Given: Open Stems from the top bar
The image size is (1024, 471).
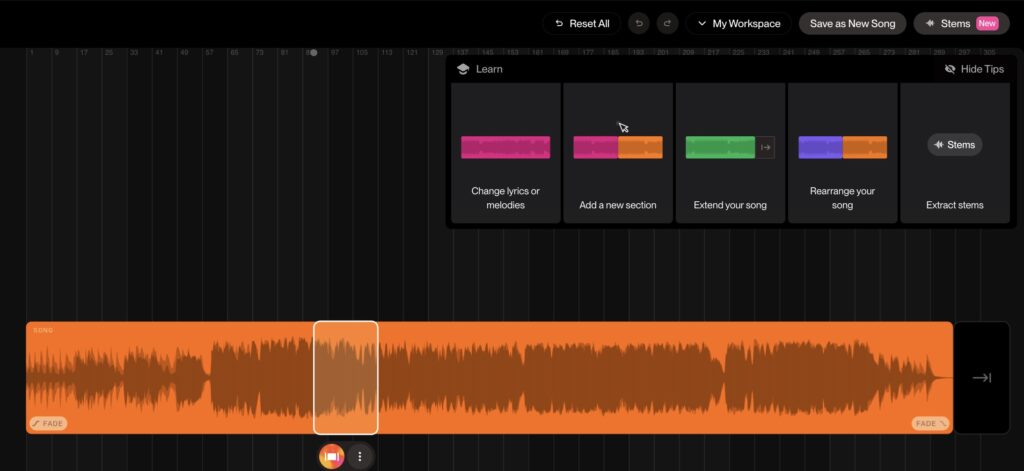Looking at the screenshot, I should pos(961,24).
